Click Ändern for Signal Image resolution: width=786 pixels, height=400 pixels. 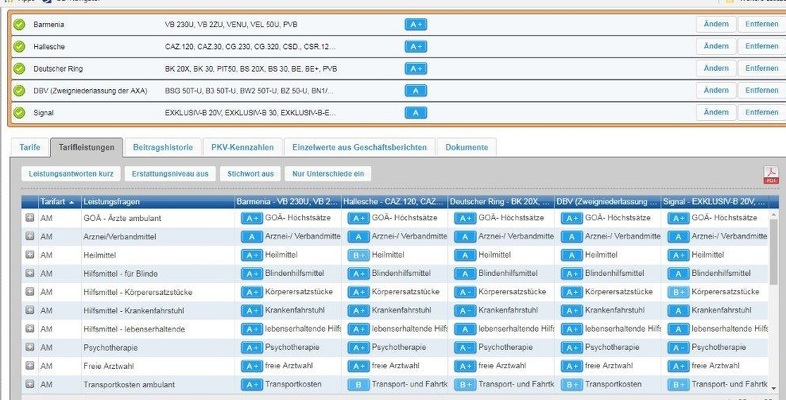point(716,112)
